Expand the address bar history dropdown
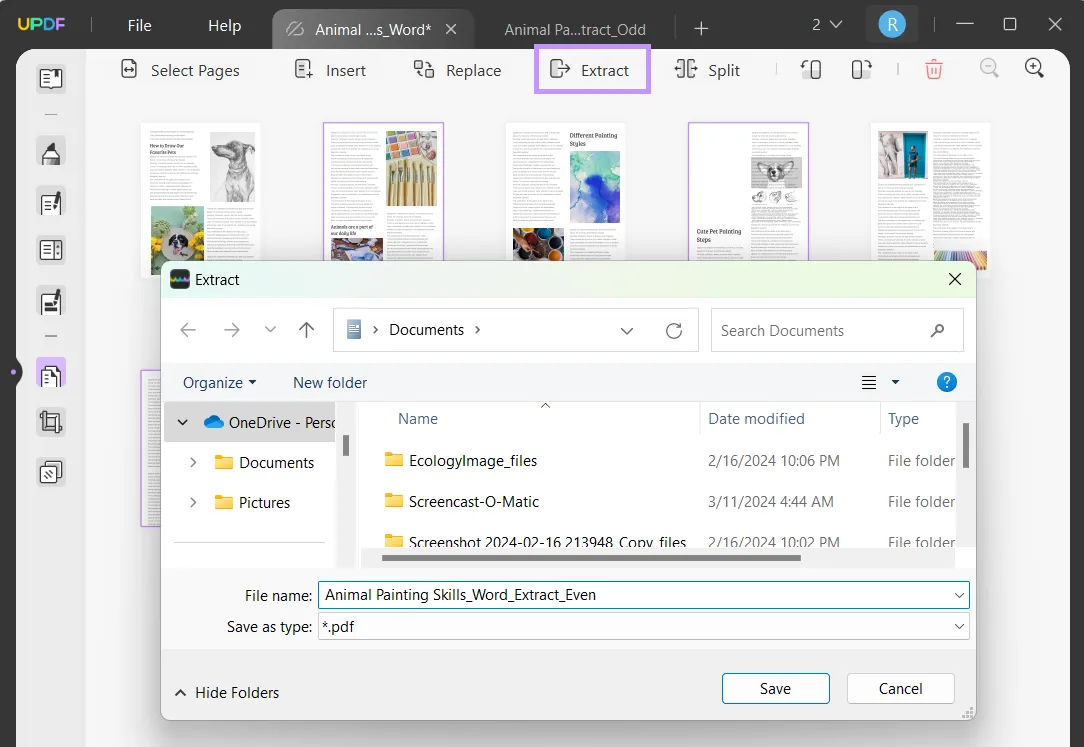The image size is (1084, 747). pyautogui.click(x=626, y=331)
